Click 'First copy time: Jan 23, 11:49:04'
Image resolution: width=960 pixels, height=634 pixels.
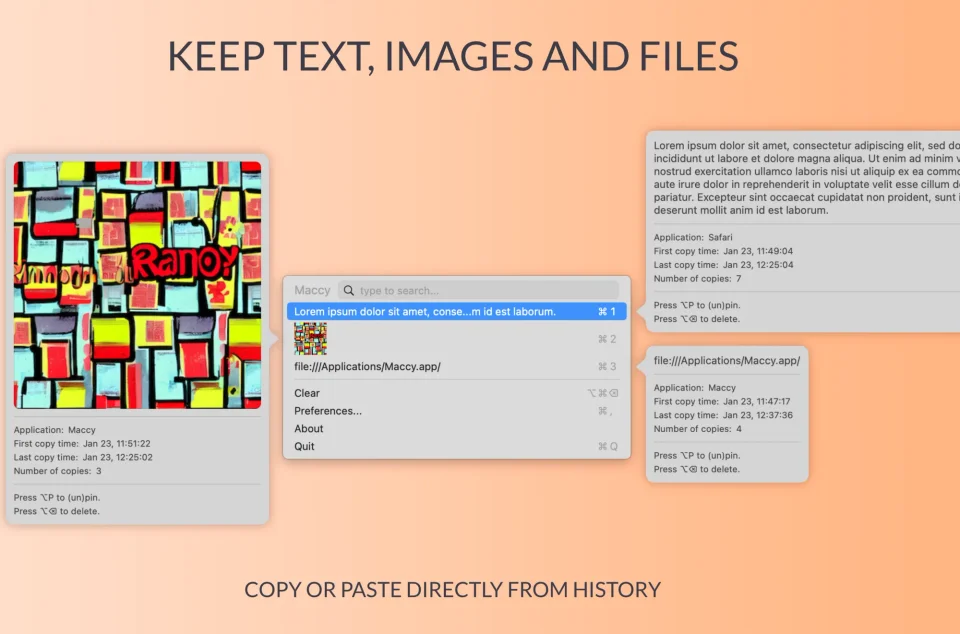[723, 251]
